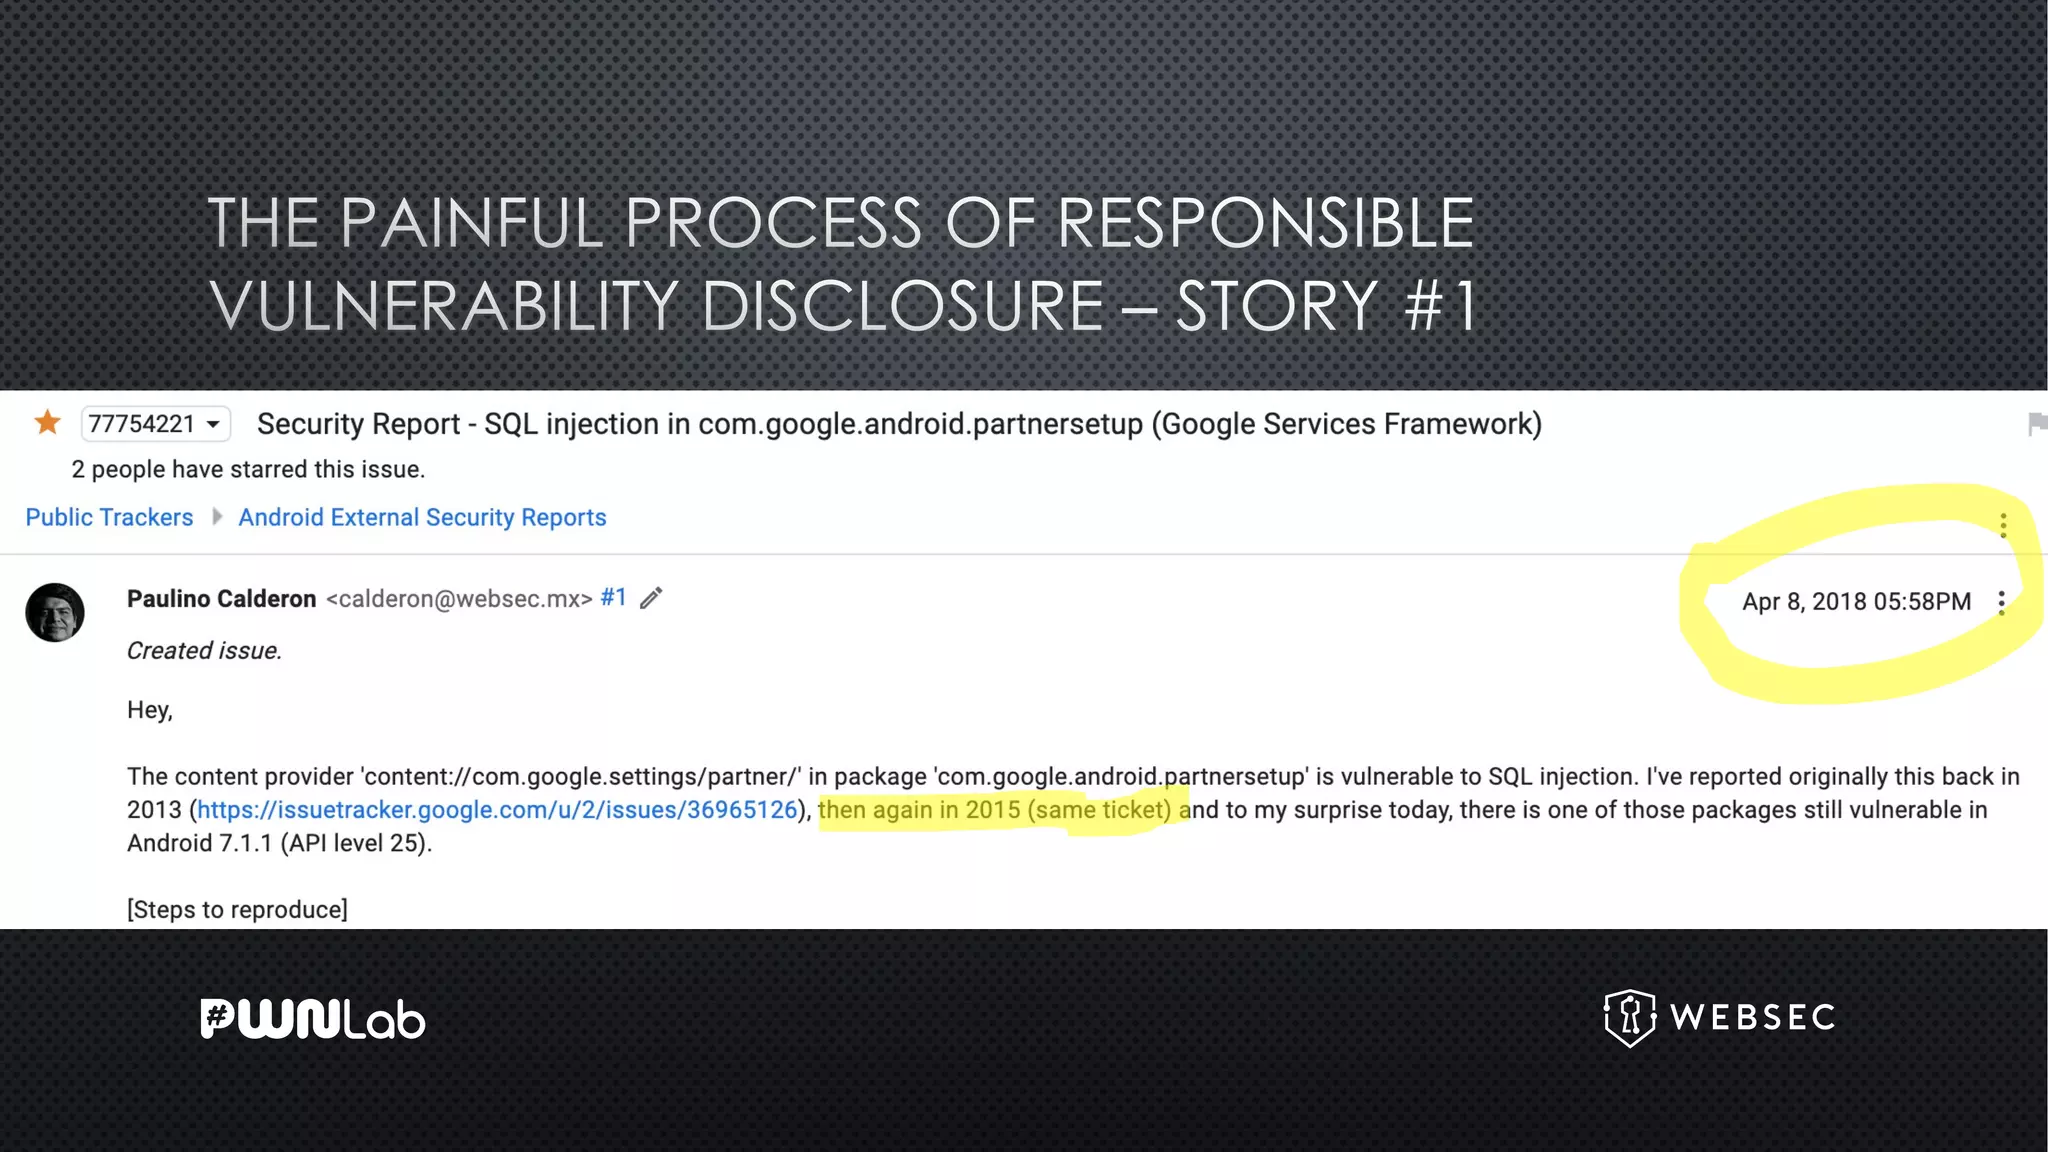
Task: Open the comment's three-dot options menu
Action: pos(2001,602)
